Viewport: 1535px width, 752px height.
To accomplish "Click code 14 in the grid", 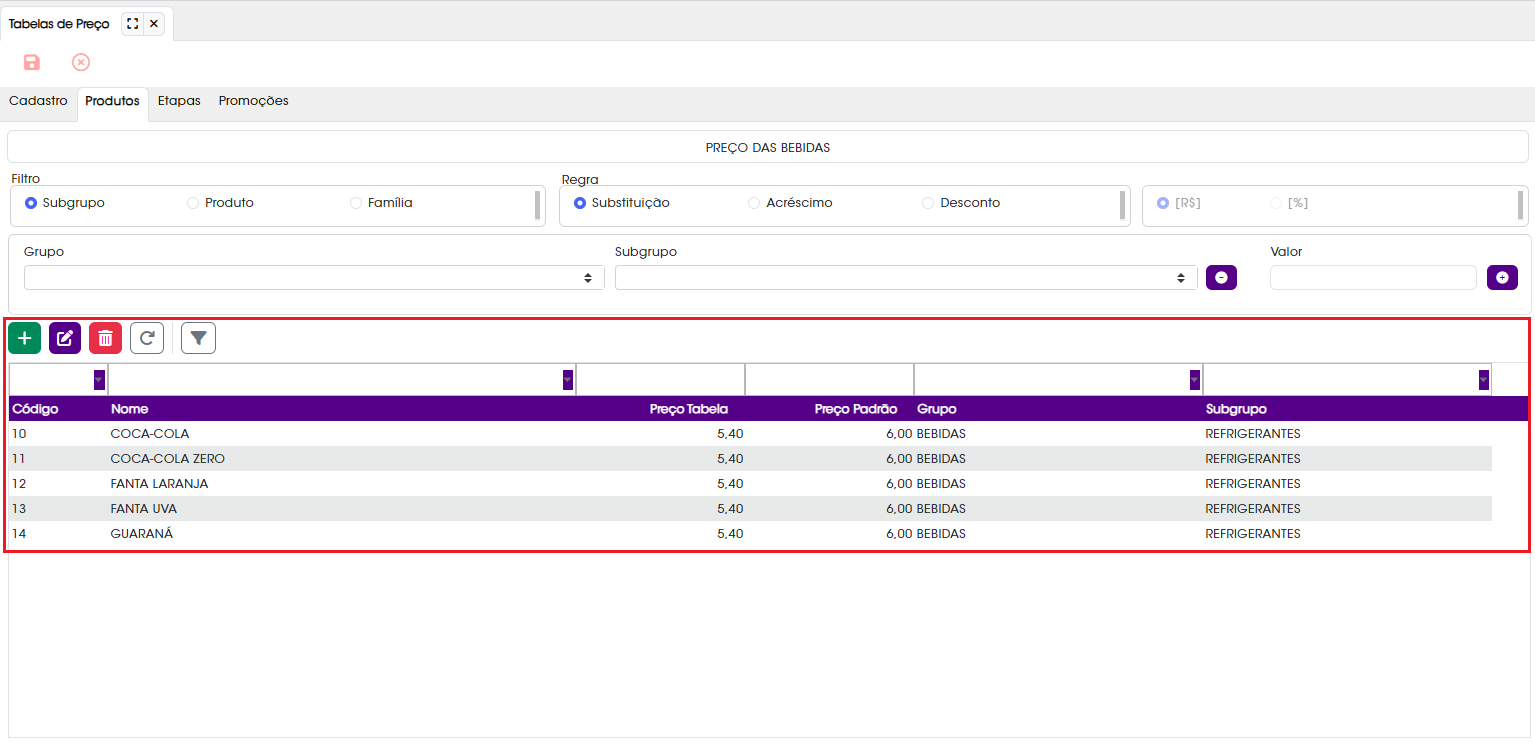I will [x=19, y=534].
